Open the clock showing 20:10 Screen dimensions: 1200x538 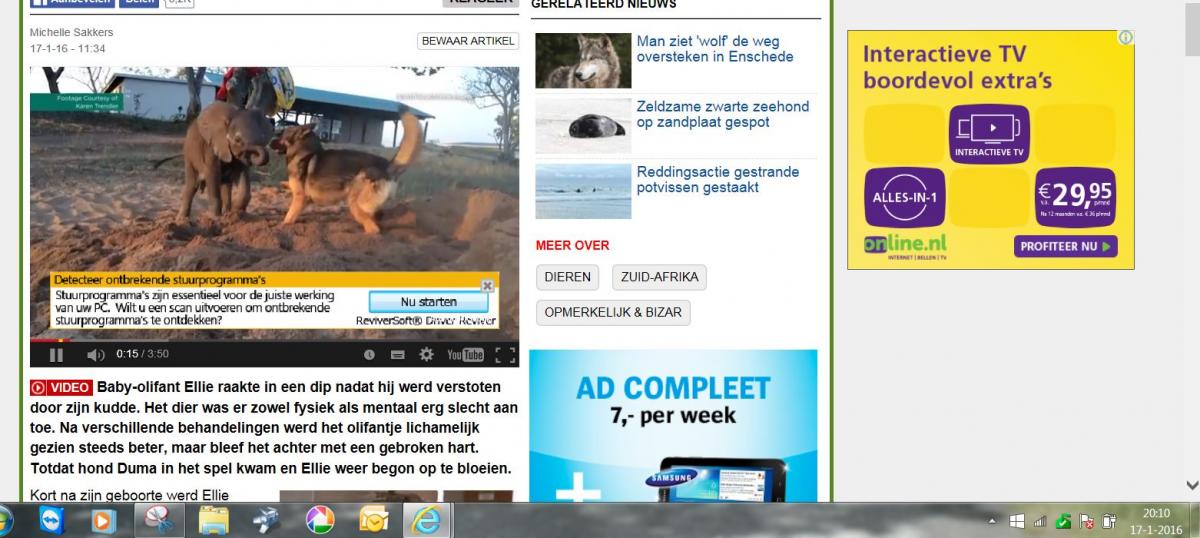(1156, 520)
